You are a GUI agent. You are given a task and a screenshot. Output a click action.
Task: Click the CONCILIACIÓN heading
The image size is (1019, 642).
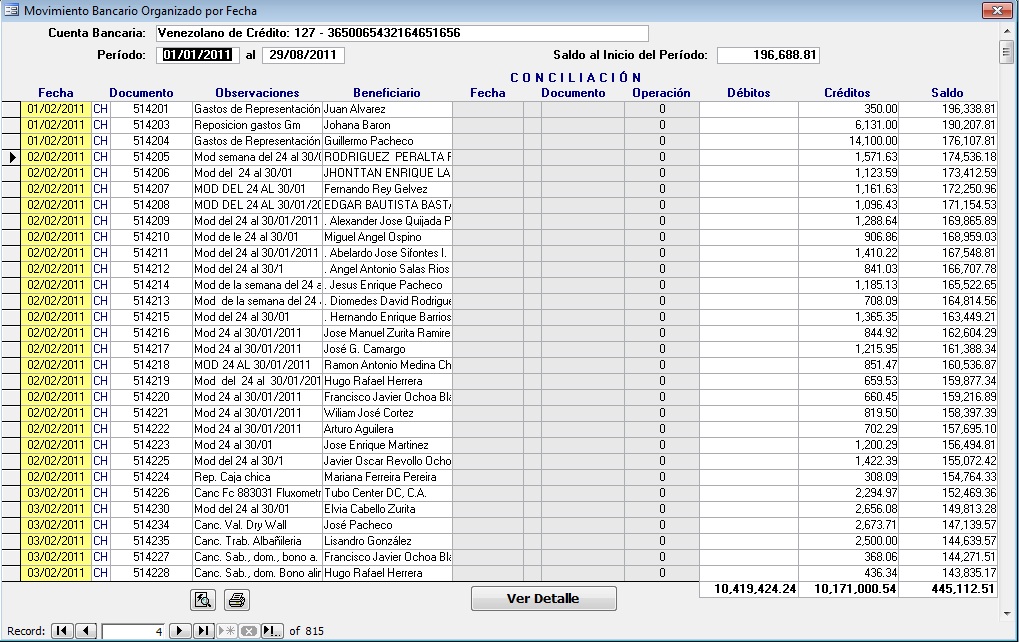coord(576,78)
